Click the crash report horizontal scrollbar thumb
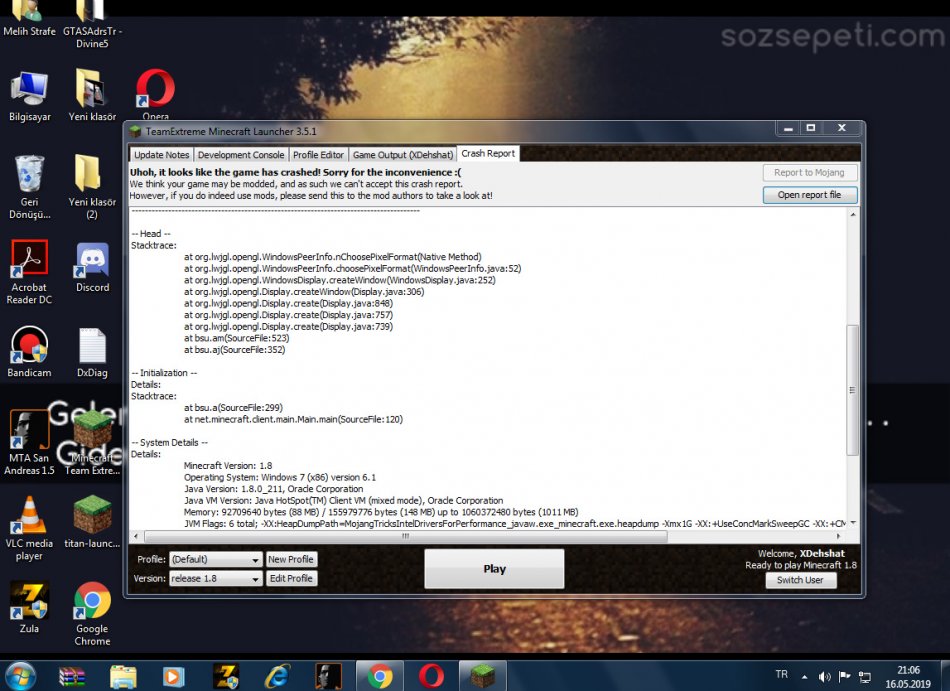Screen dimensions: 950x691 pos(405,536)
